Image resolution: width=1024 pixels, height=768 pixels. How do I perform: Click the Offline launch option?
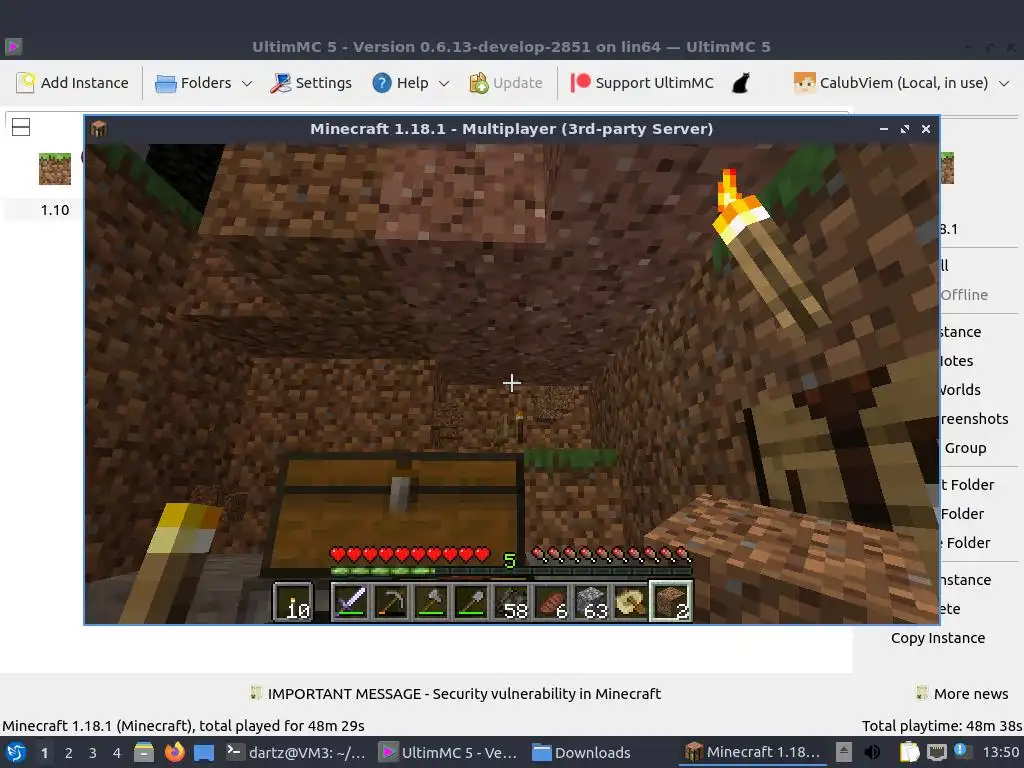pos(964,295)
